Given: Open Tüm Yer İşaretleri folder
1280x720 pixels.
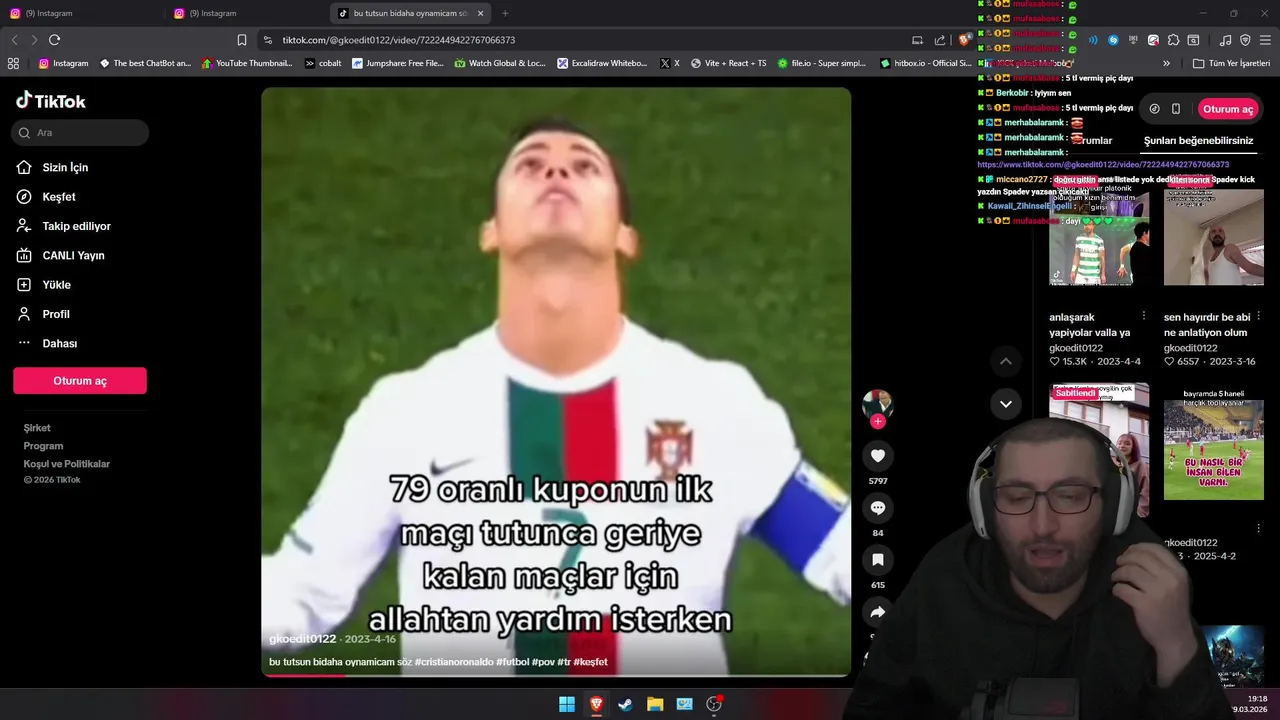Looking at the screenshot, I should (x=1230, y=63).
